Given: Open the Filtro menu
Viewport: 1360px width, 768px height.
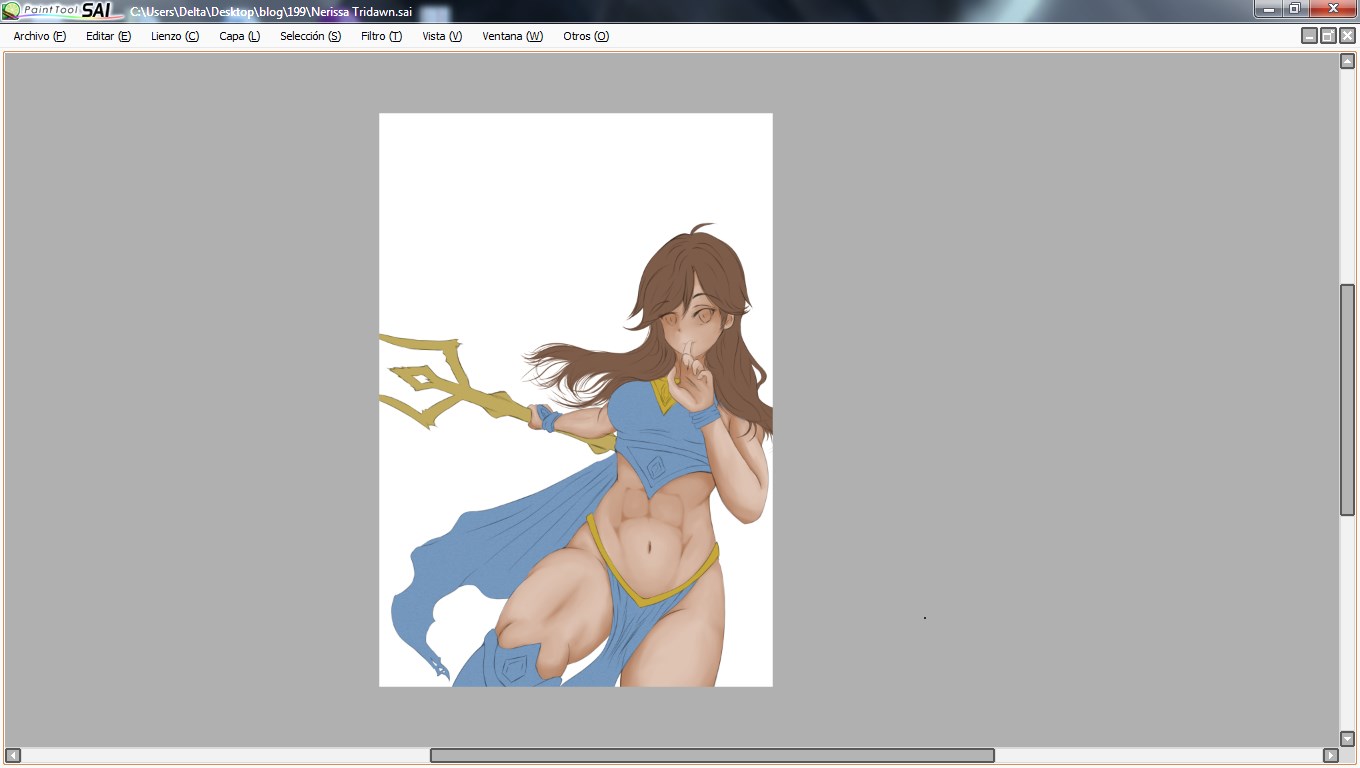Looking at the screenshot, I should [x=381, y=36].
